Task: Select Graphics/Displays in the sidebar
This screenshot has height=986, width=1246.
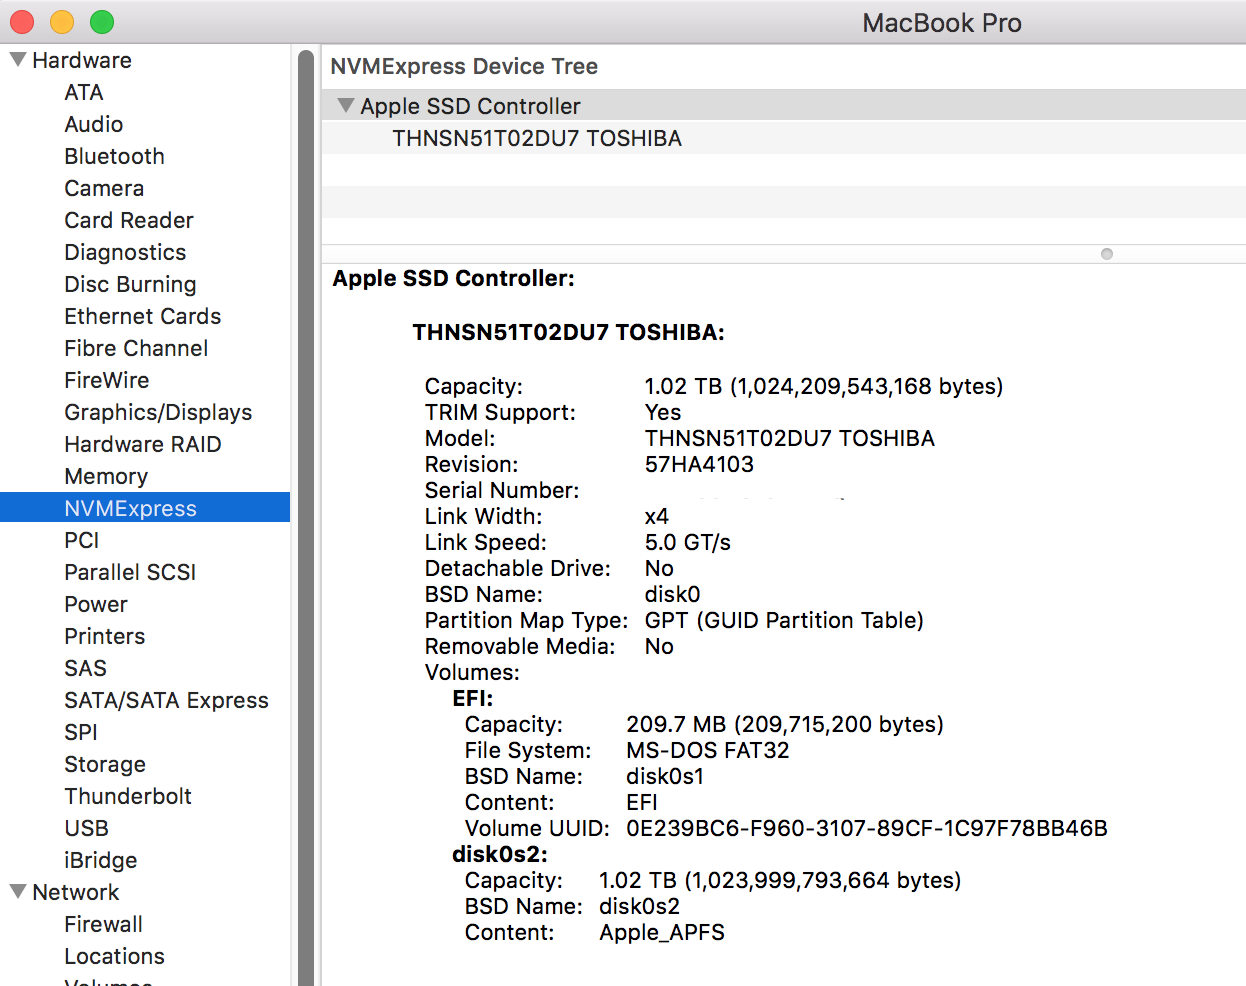Action: point(158,412)
